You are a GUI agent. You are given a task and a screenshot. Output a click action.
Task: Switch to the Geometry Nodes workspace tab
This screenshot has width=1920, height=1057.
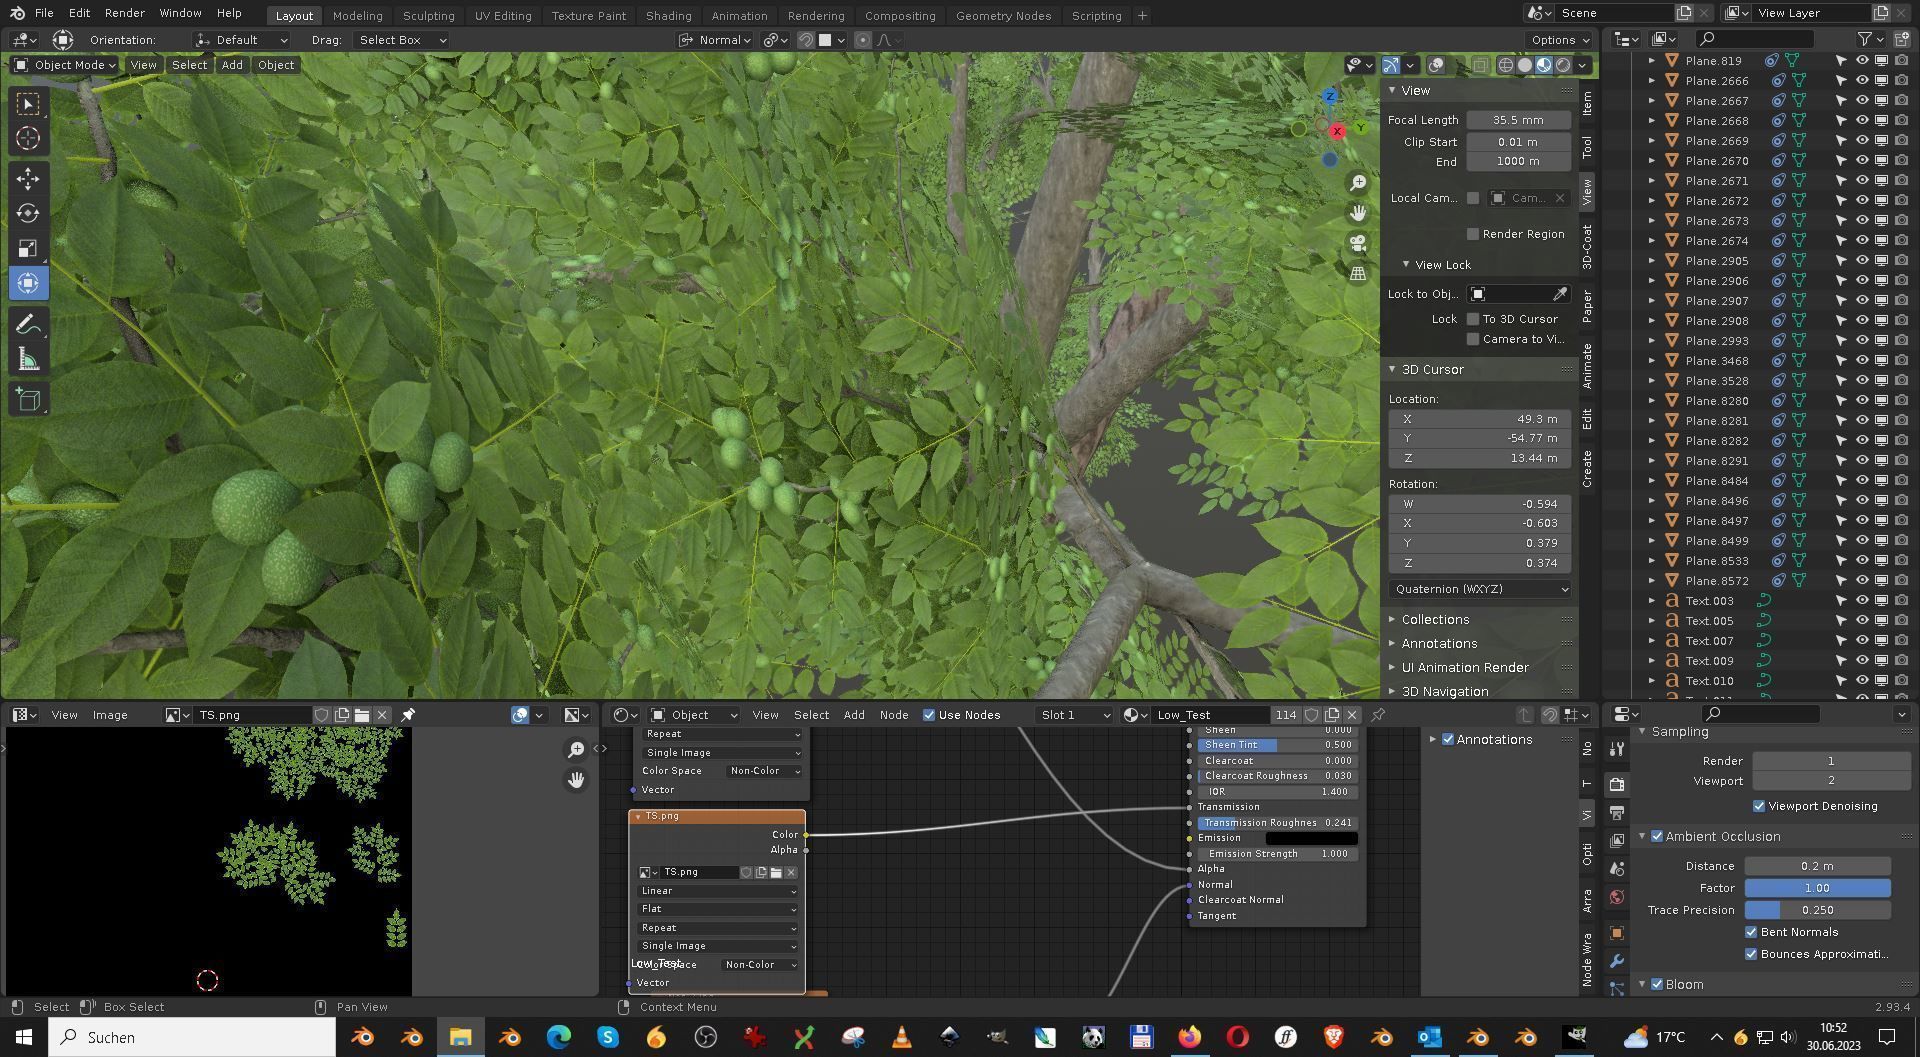coord(1003,15)
